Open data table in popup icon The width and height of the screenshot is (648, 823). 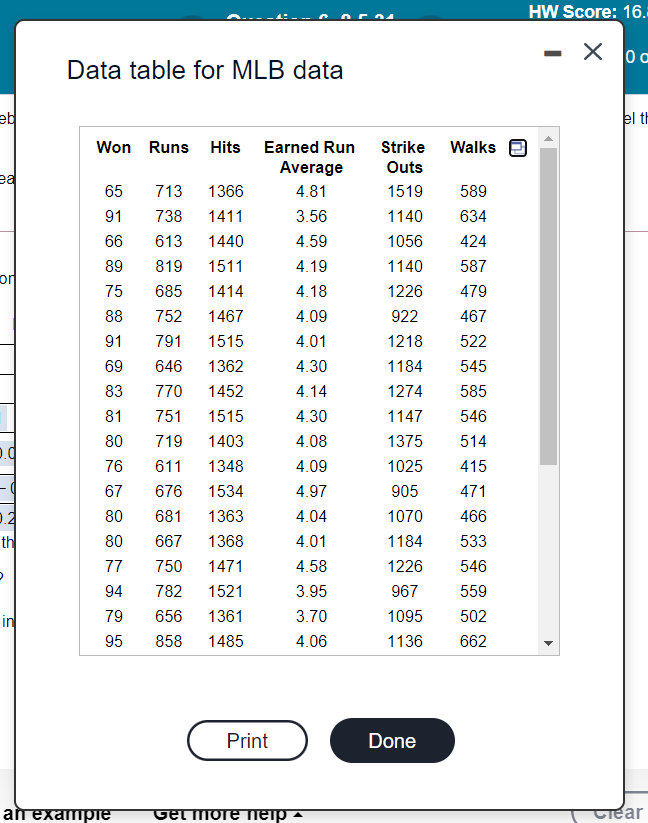pos(518,148)
